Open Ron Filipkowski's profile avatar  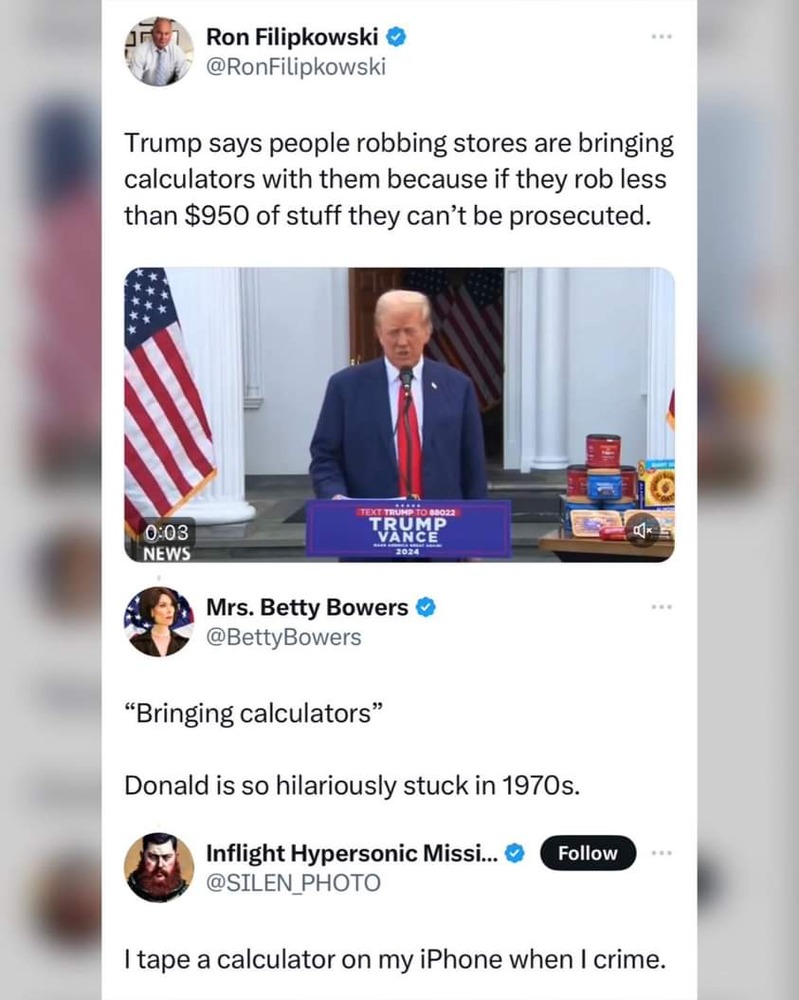pyautogui.click(x=158, y=52)
